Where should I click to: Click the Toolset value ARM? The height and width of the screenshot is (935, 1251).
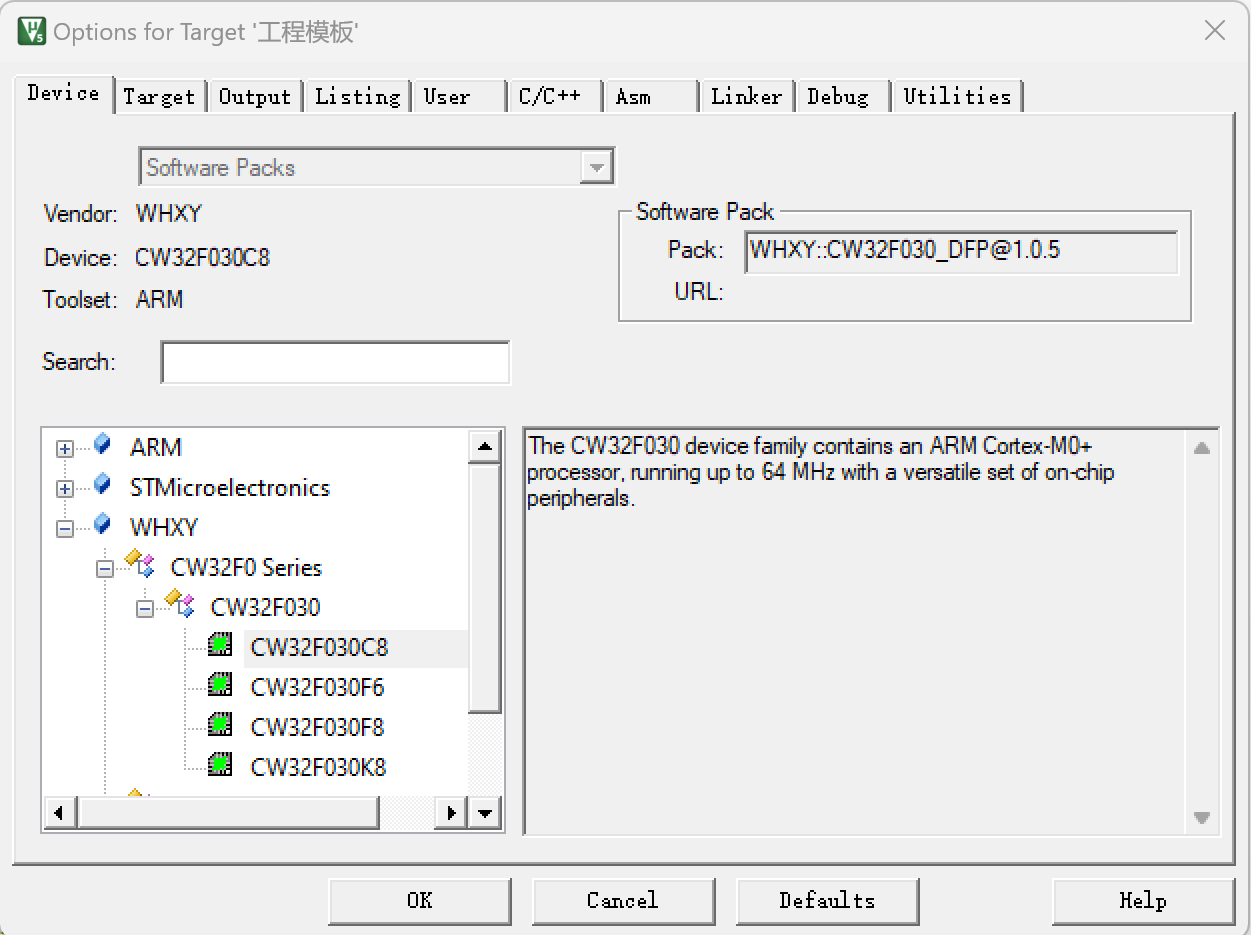coord(159,300)
